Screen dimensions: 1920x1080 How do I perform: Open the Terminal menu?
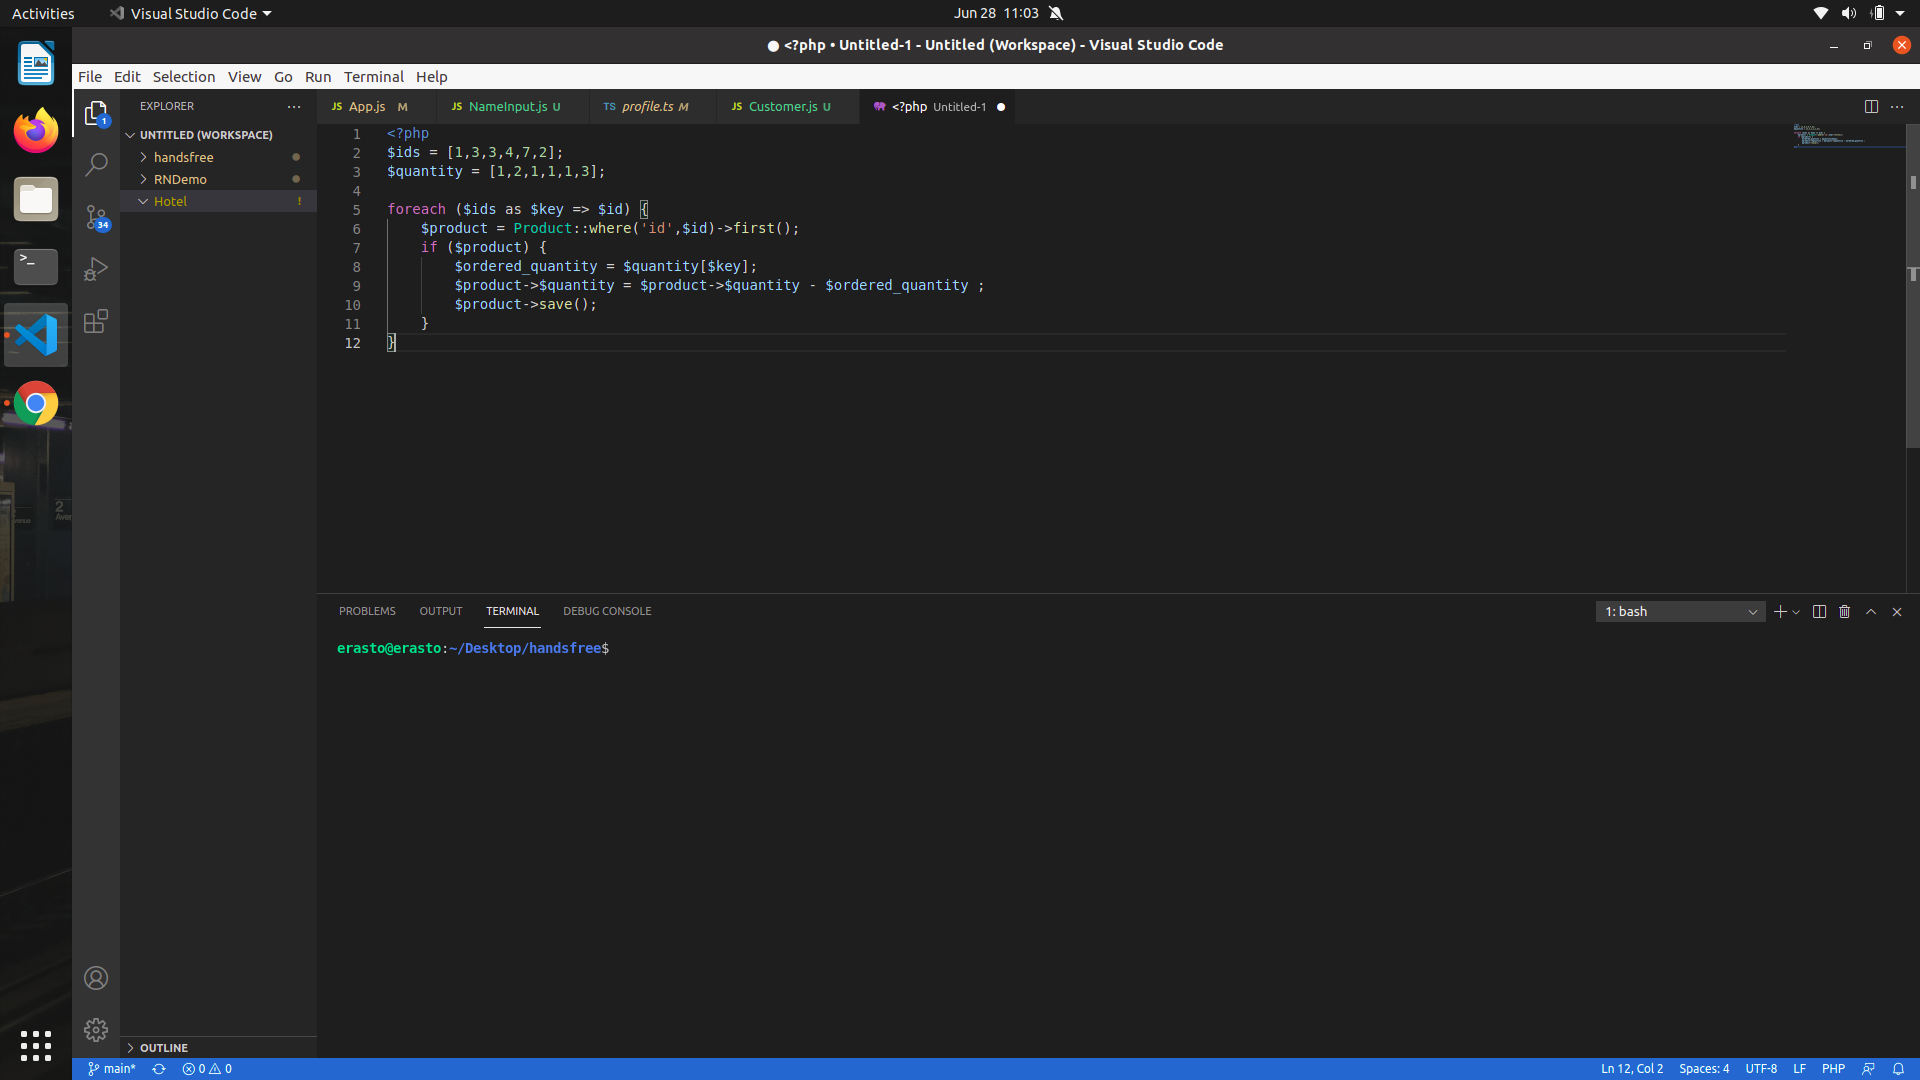pyautogui.click(x=373, y=77)
